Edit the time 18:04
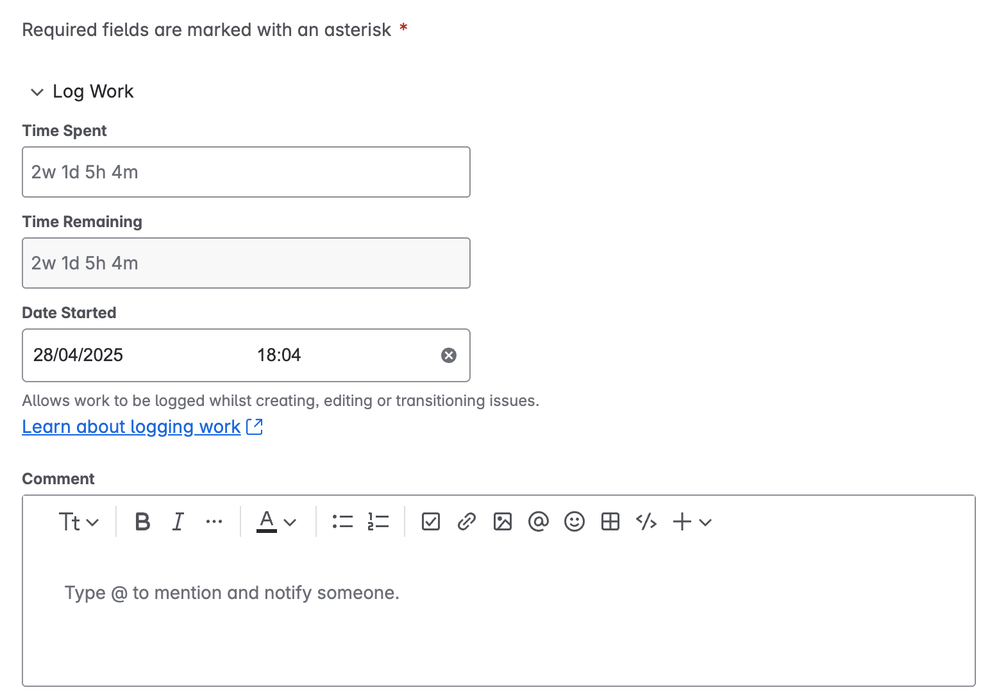The height and width of the screenshot is (694, 999). (x=278, y=355)
